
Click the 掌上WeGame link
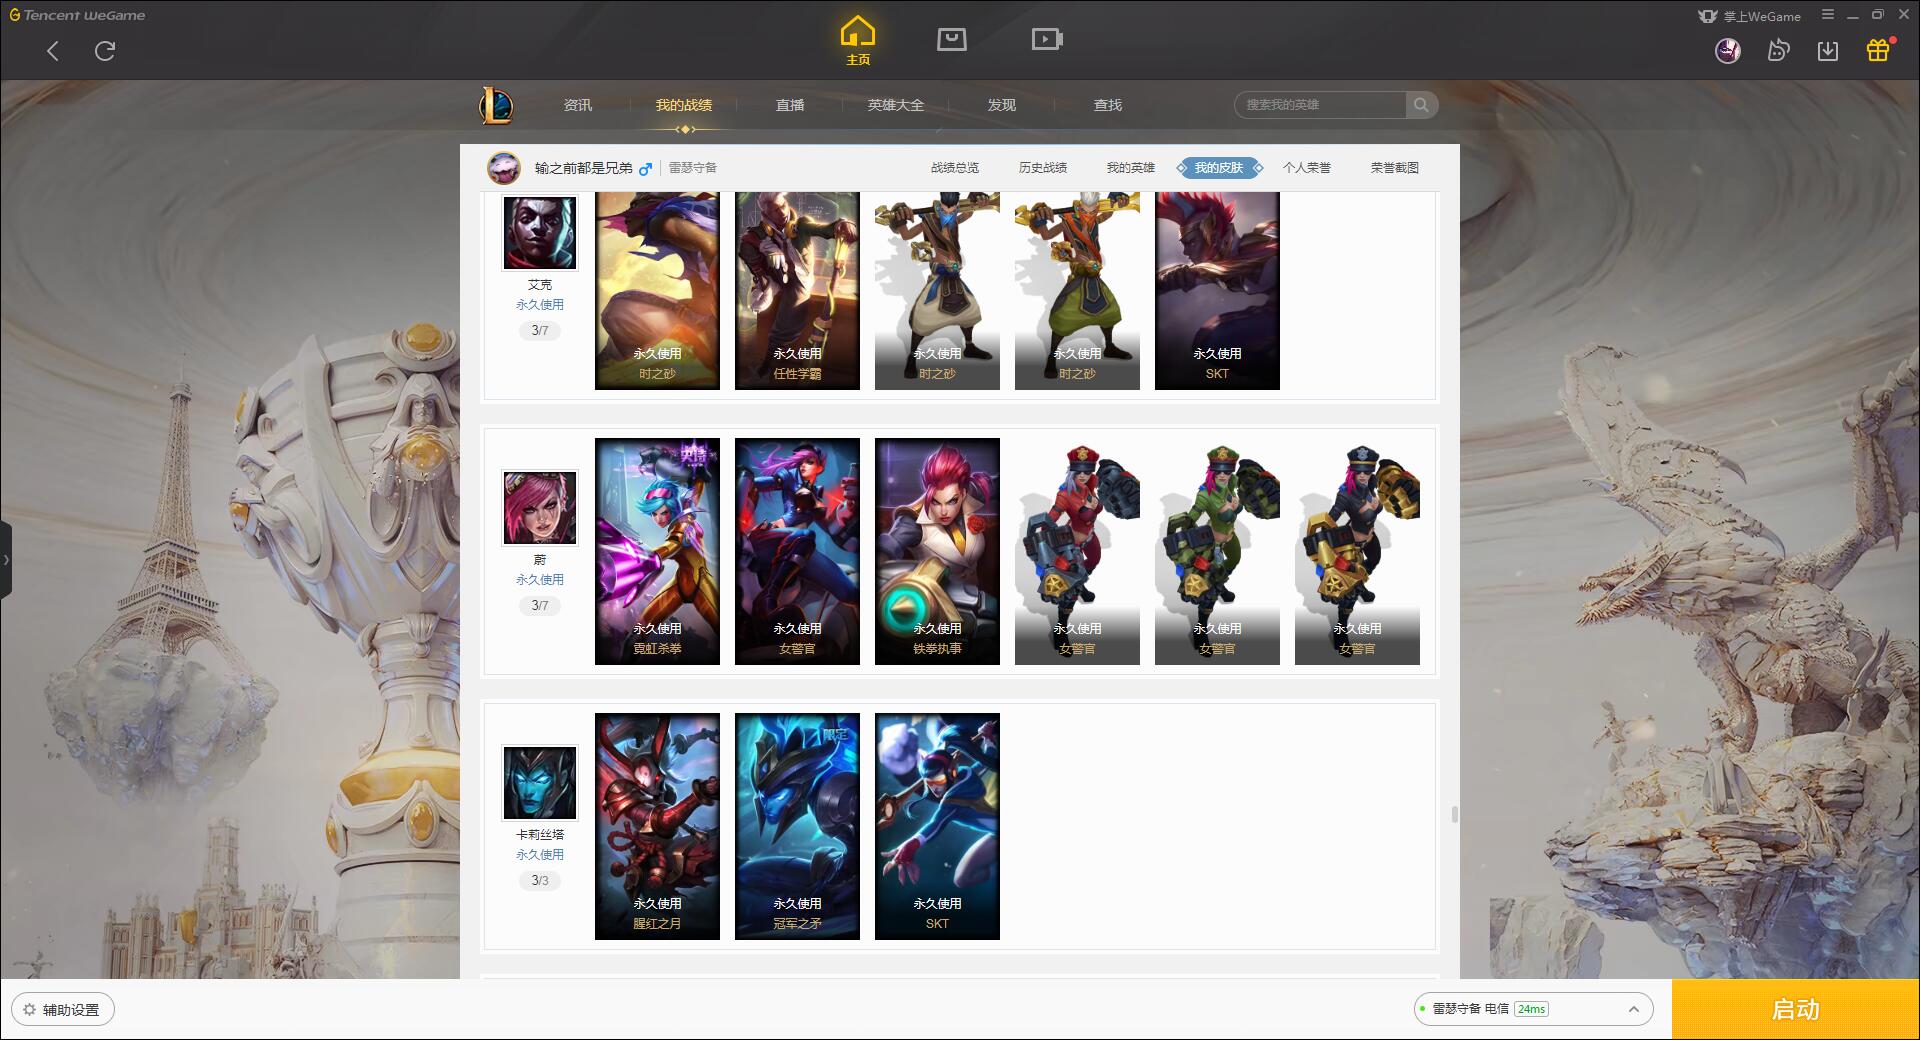tap(1750, 16)
